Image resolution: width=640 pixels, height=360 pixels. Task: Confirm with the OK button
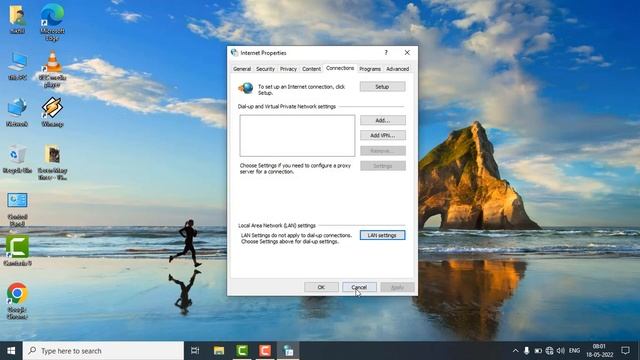tap(321, 287)
